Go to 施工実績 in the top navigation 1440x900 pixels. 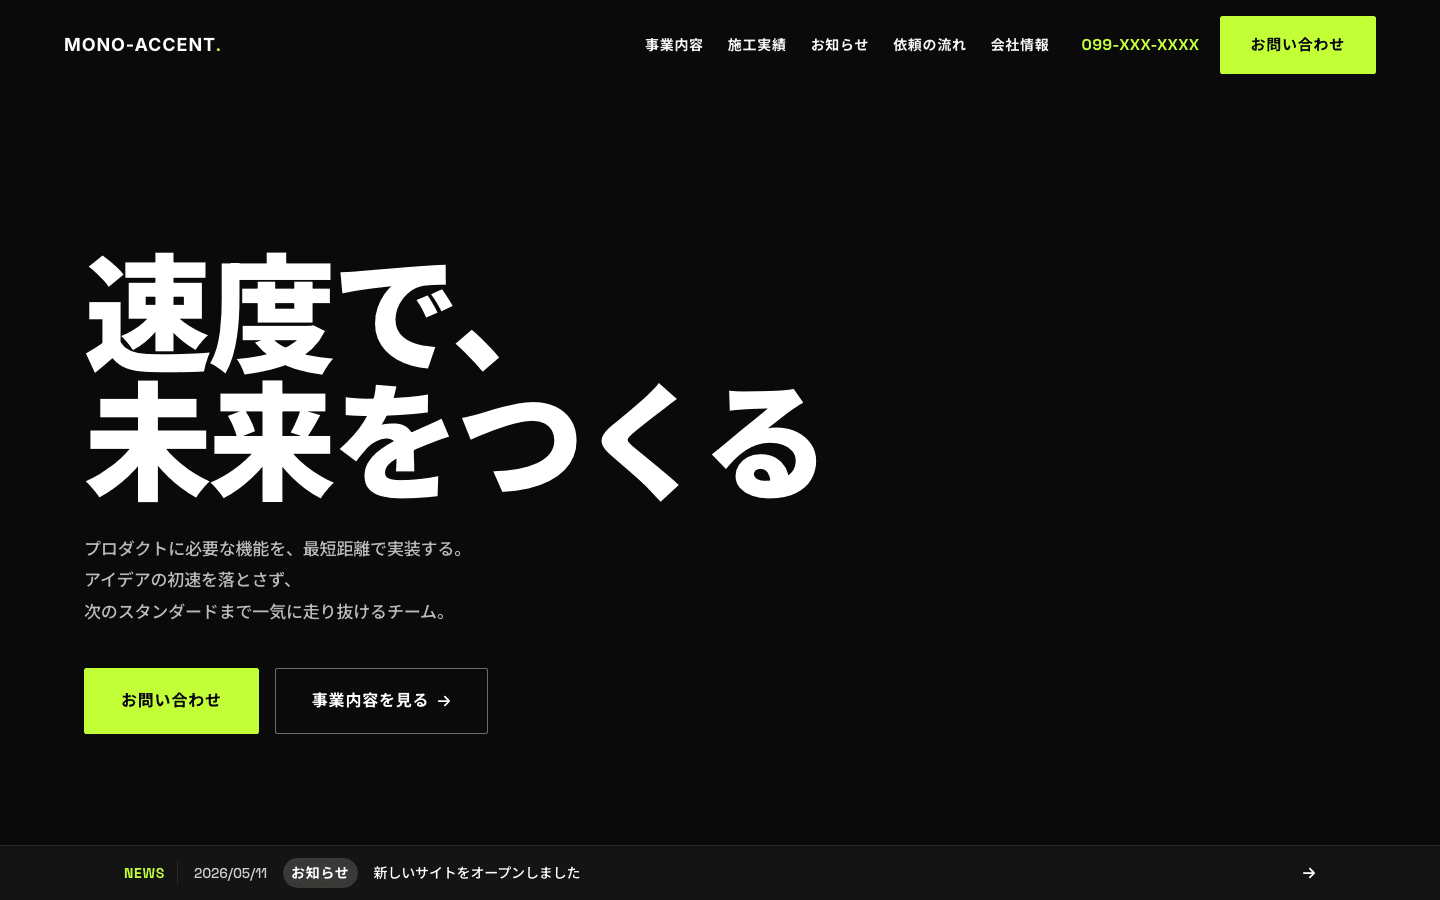pyautogui.click(x=757, y=45)
